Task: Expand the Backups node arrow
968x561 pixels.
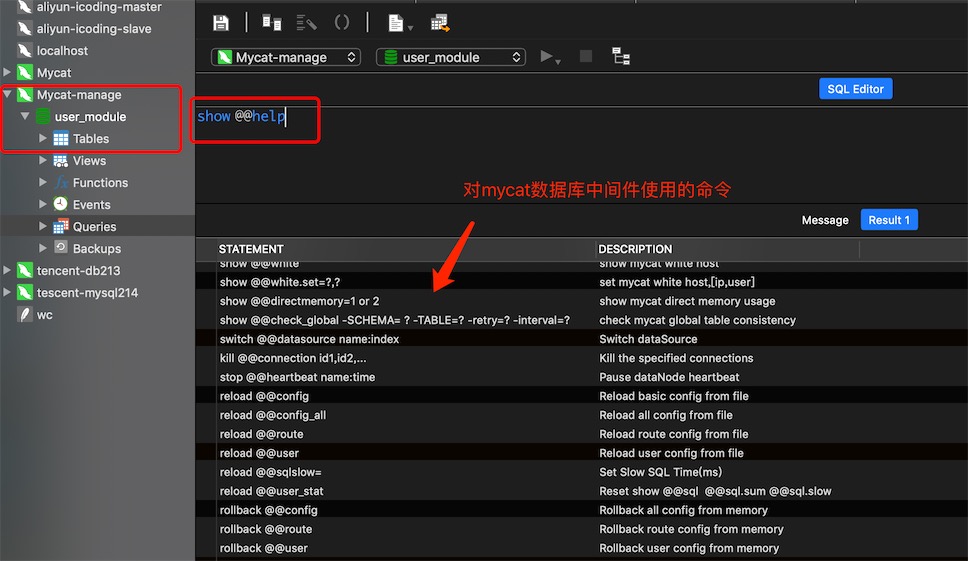Action: 43,248
